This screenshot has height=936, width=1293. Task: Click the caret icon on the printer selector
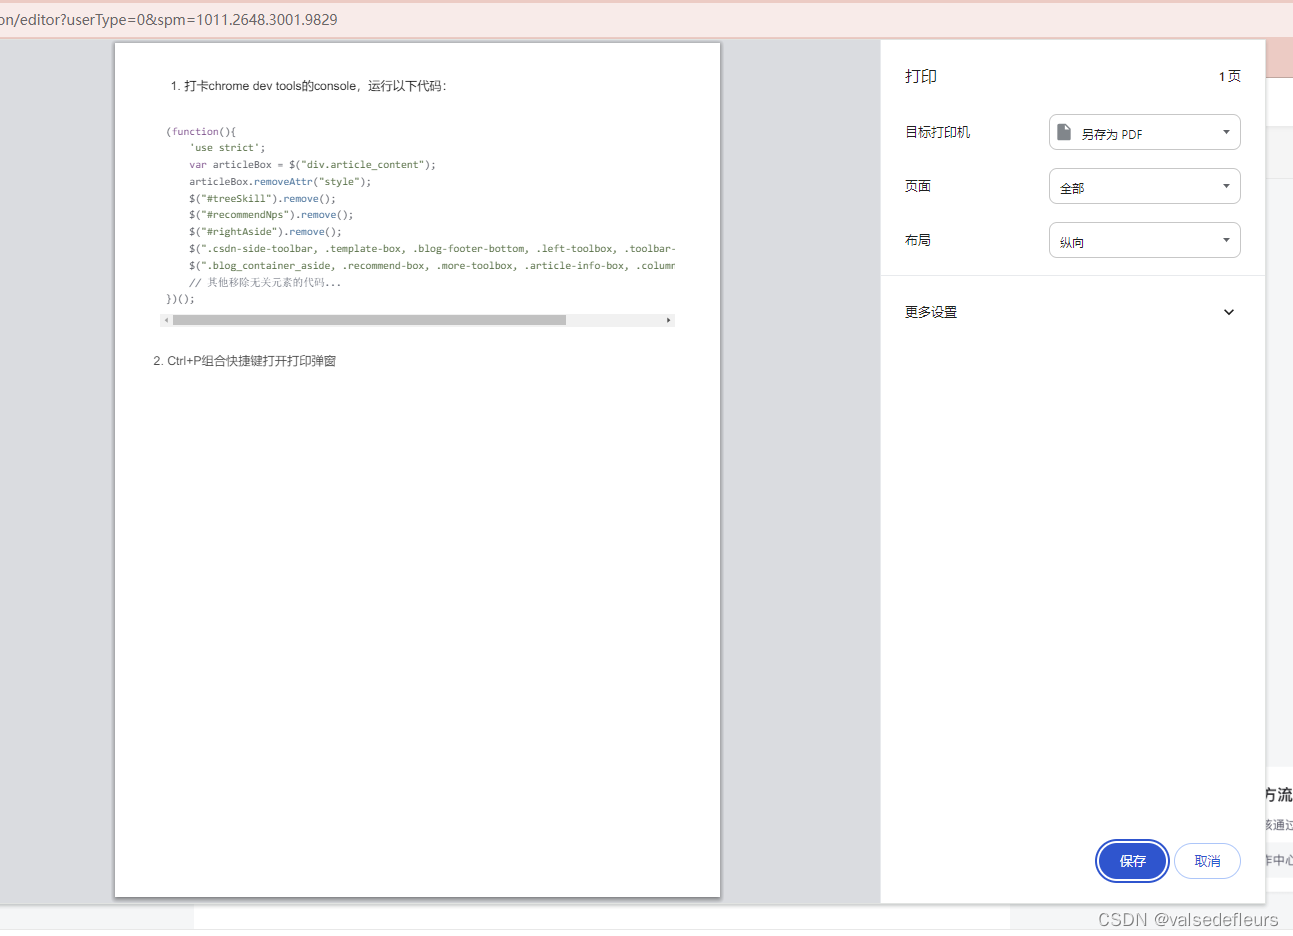(1225, 132)
